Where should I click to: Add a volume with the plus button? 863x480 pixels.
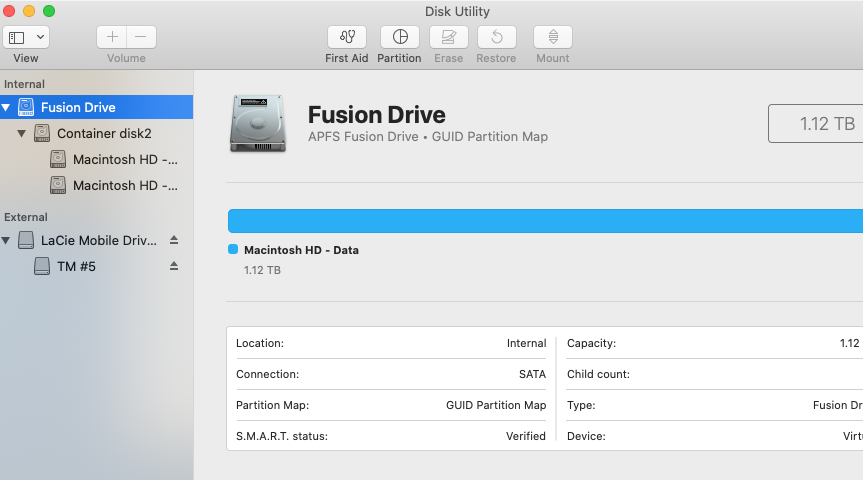[x=112, y=37]
